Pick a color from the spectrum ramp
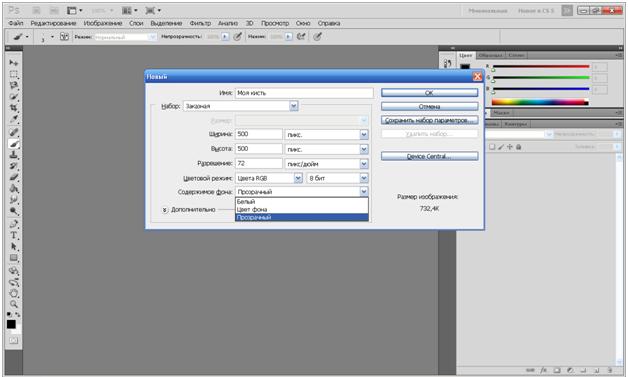The height and width of the screenshot is (377, 628). [540, 102]
